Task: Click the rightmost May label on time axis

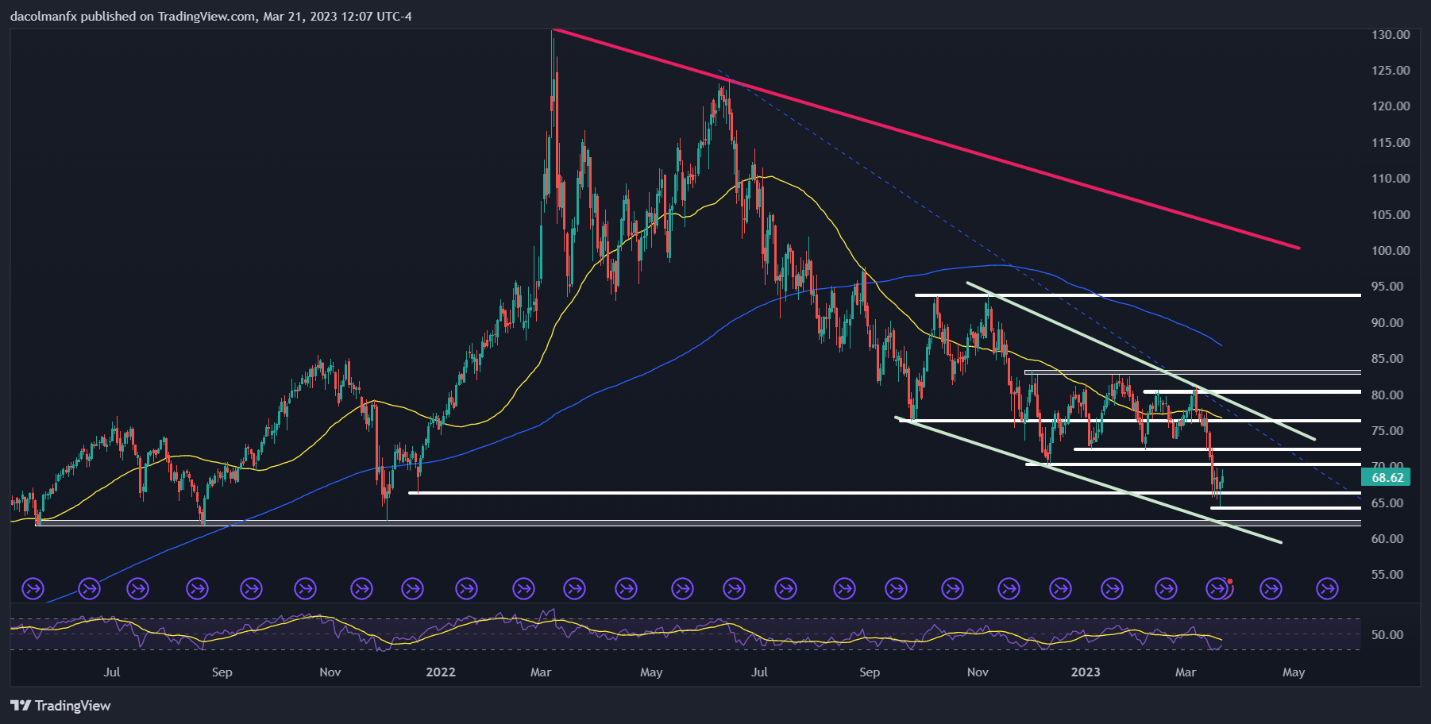Action: point(1293,672)
